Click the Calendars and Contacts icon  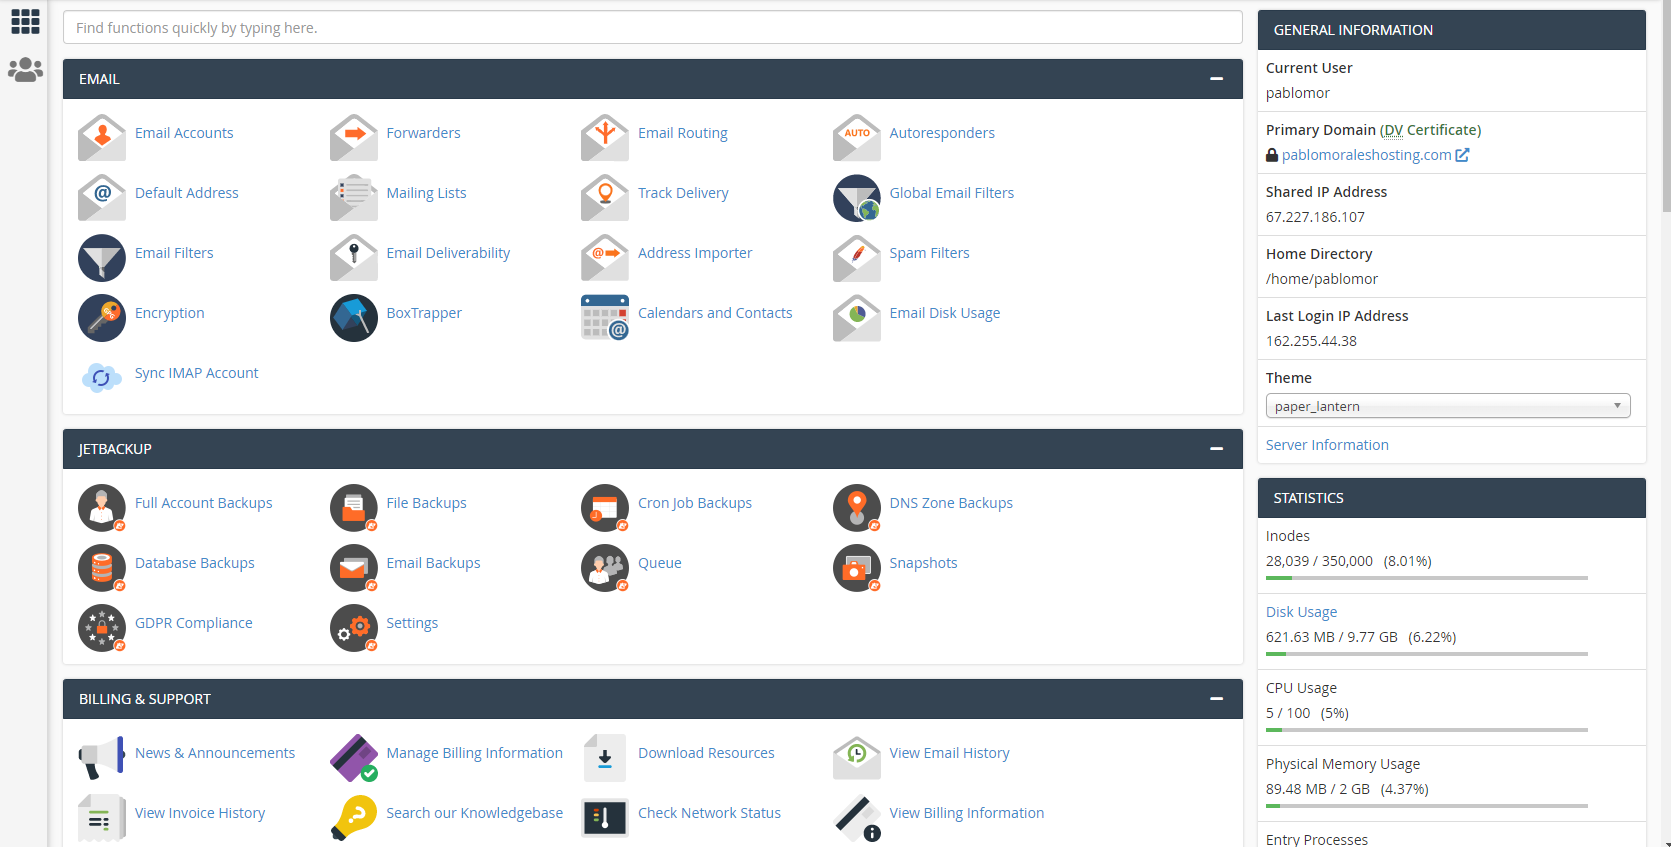coord(605,318)
